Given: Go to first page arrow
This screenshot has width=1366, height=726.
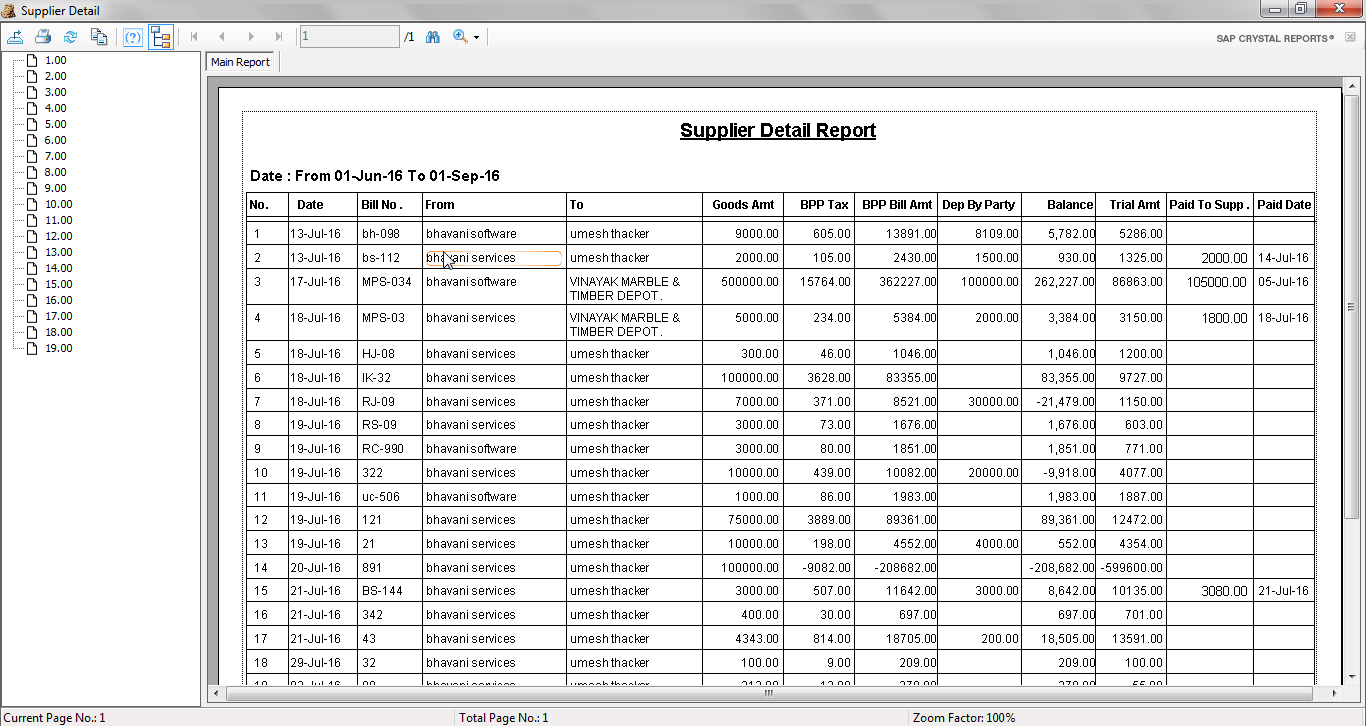Looking at the screenshot, I should point(194,37).
